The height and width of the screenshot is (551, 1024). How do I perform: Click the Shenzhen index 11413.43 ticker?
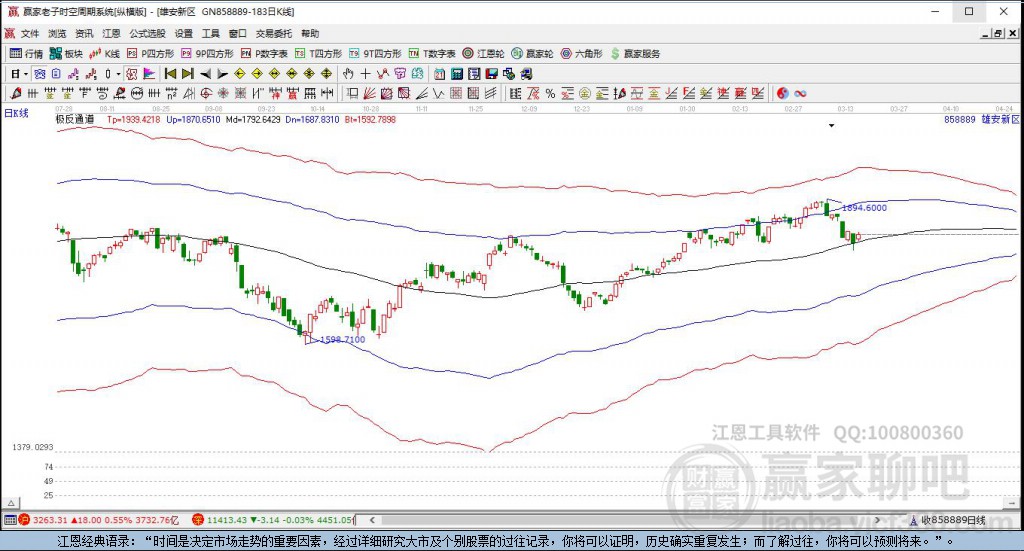(x=273, y=520)
